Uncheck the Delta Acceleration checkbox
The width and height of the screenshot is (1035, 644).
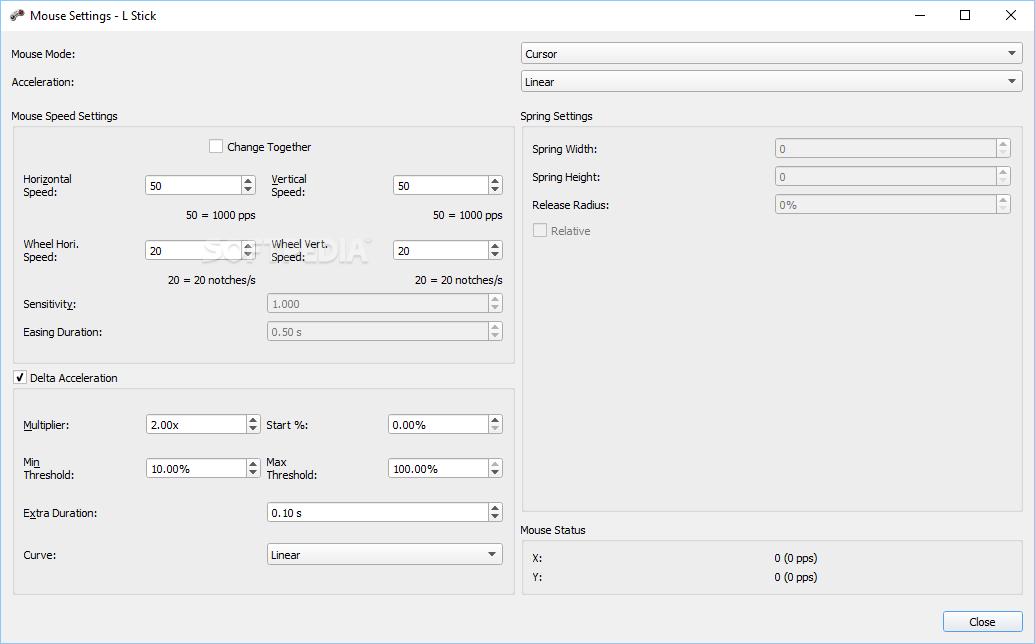pos(20,378)
